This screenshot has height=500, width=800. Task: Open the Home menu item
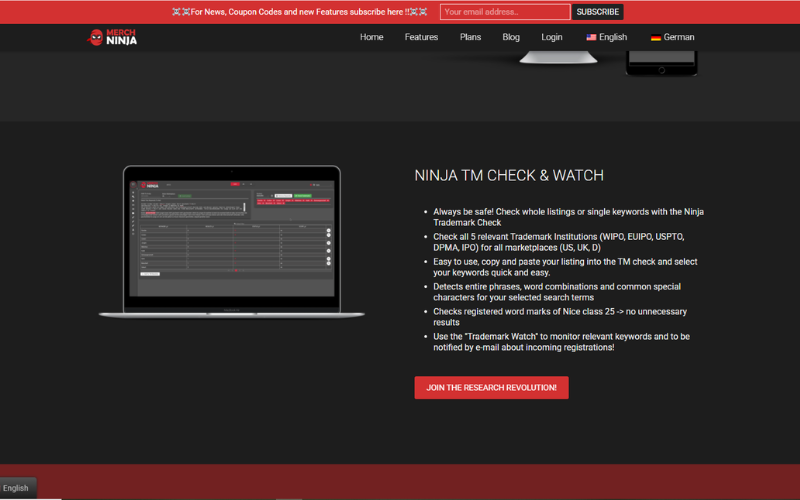click(x=371, y=37)
